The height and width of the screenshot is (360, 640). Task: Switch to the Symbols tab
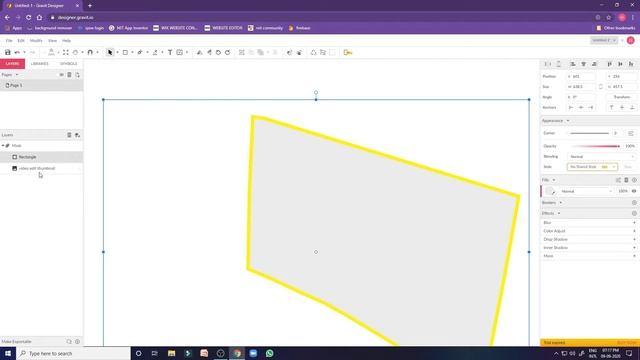pyautogui.click(x=69, y=64)
